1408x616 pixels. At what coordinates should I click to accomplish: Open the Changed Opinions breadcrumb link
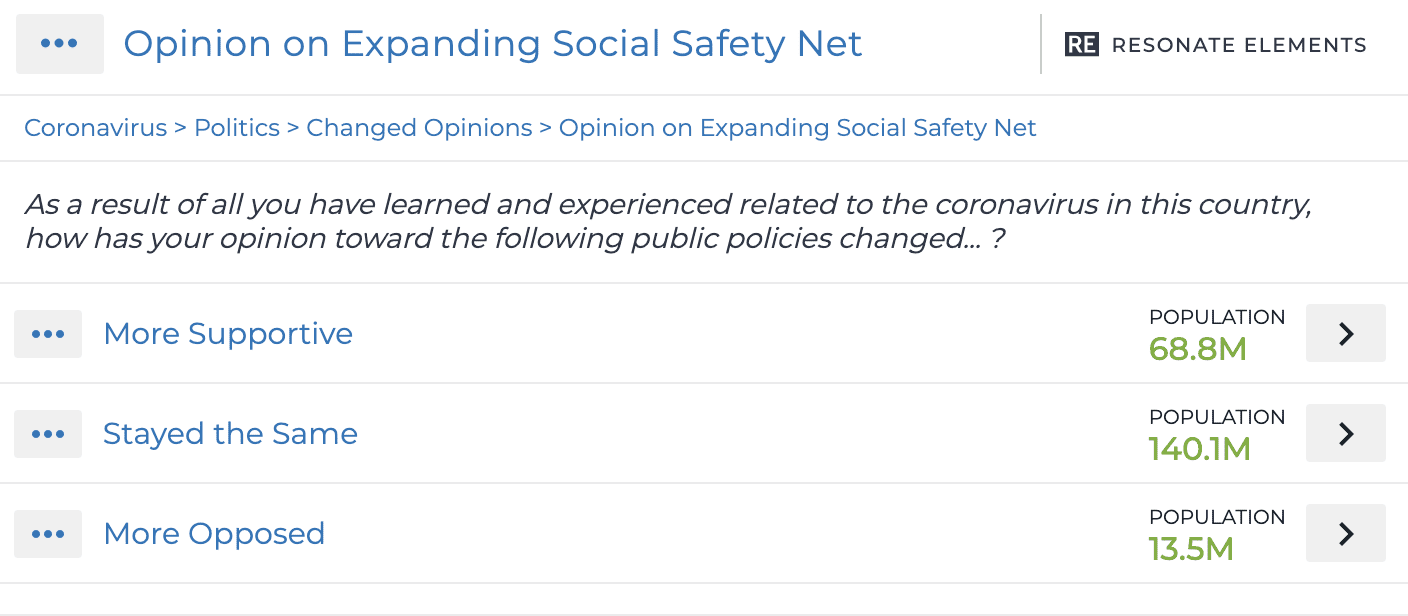pyautogui.click(x=419, y=128)
